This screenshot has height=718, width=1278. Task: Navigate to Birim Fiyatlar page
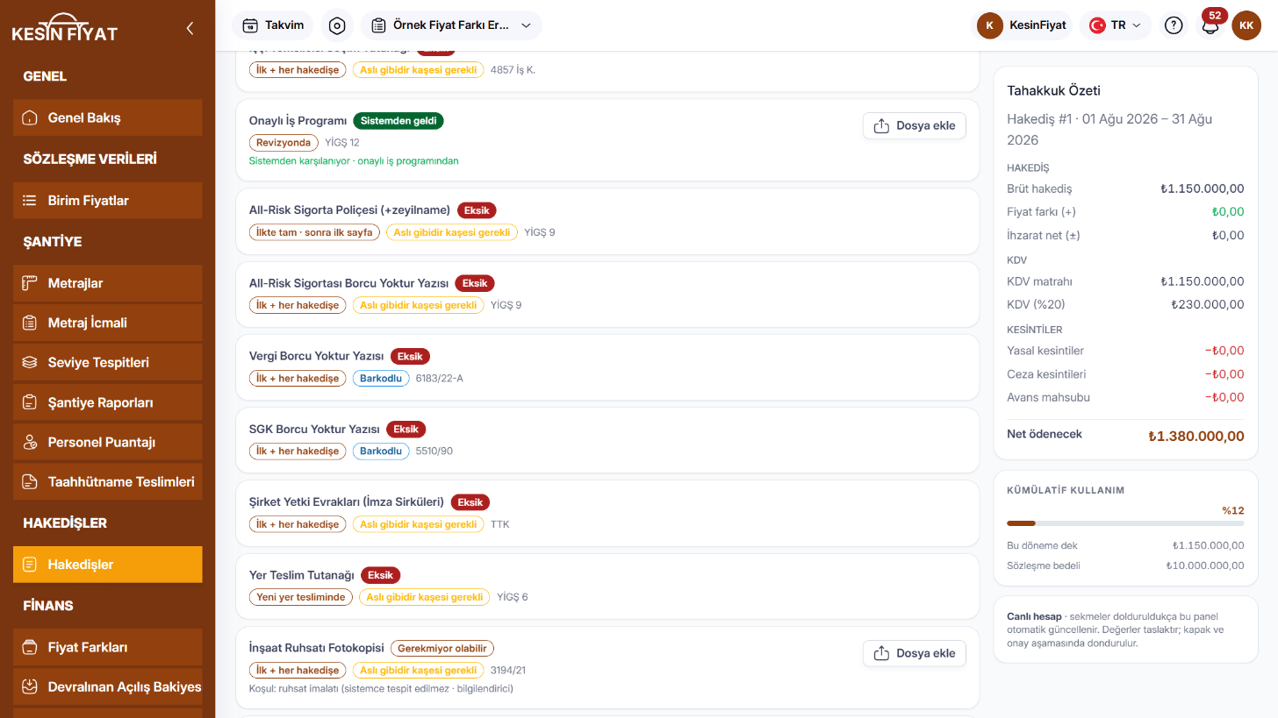pos(108,201)
